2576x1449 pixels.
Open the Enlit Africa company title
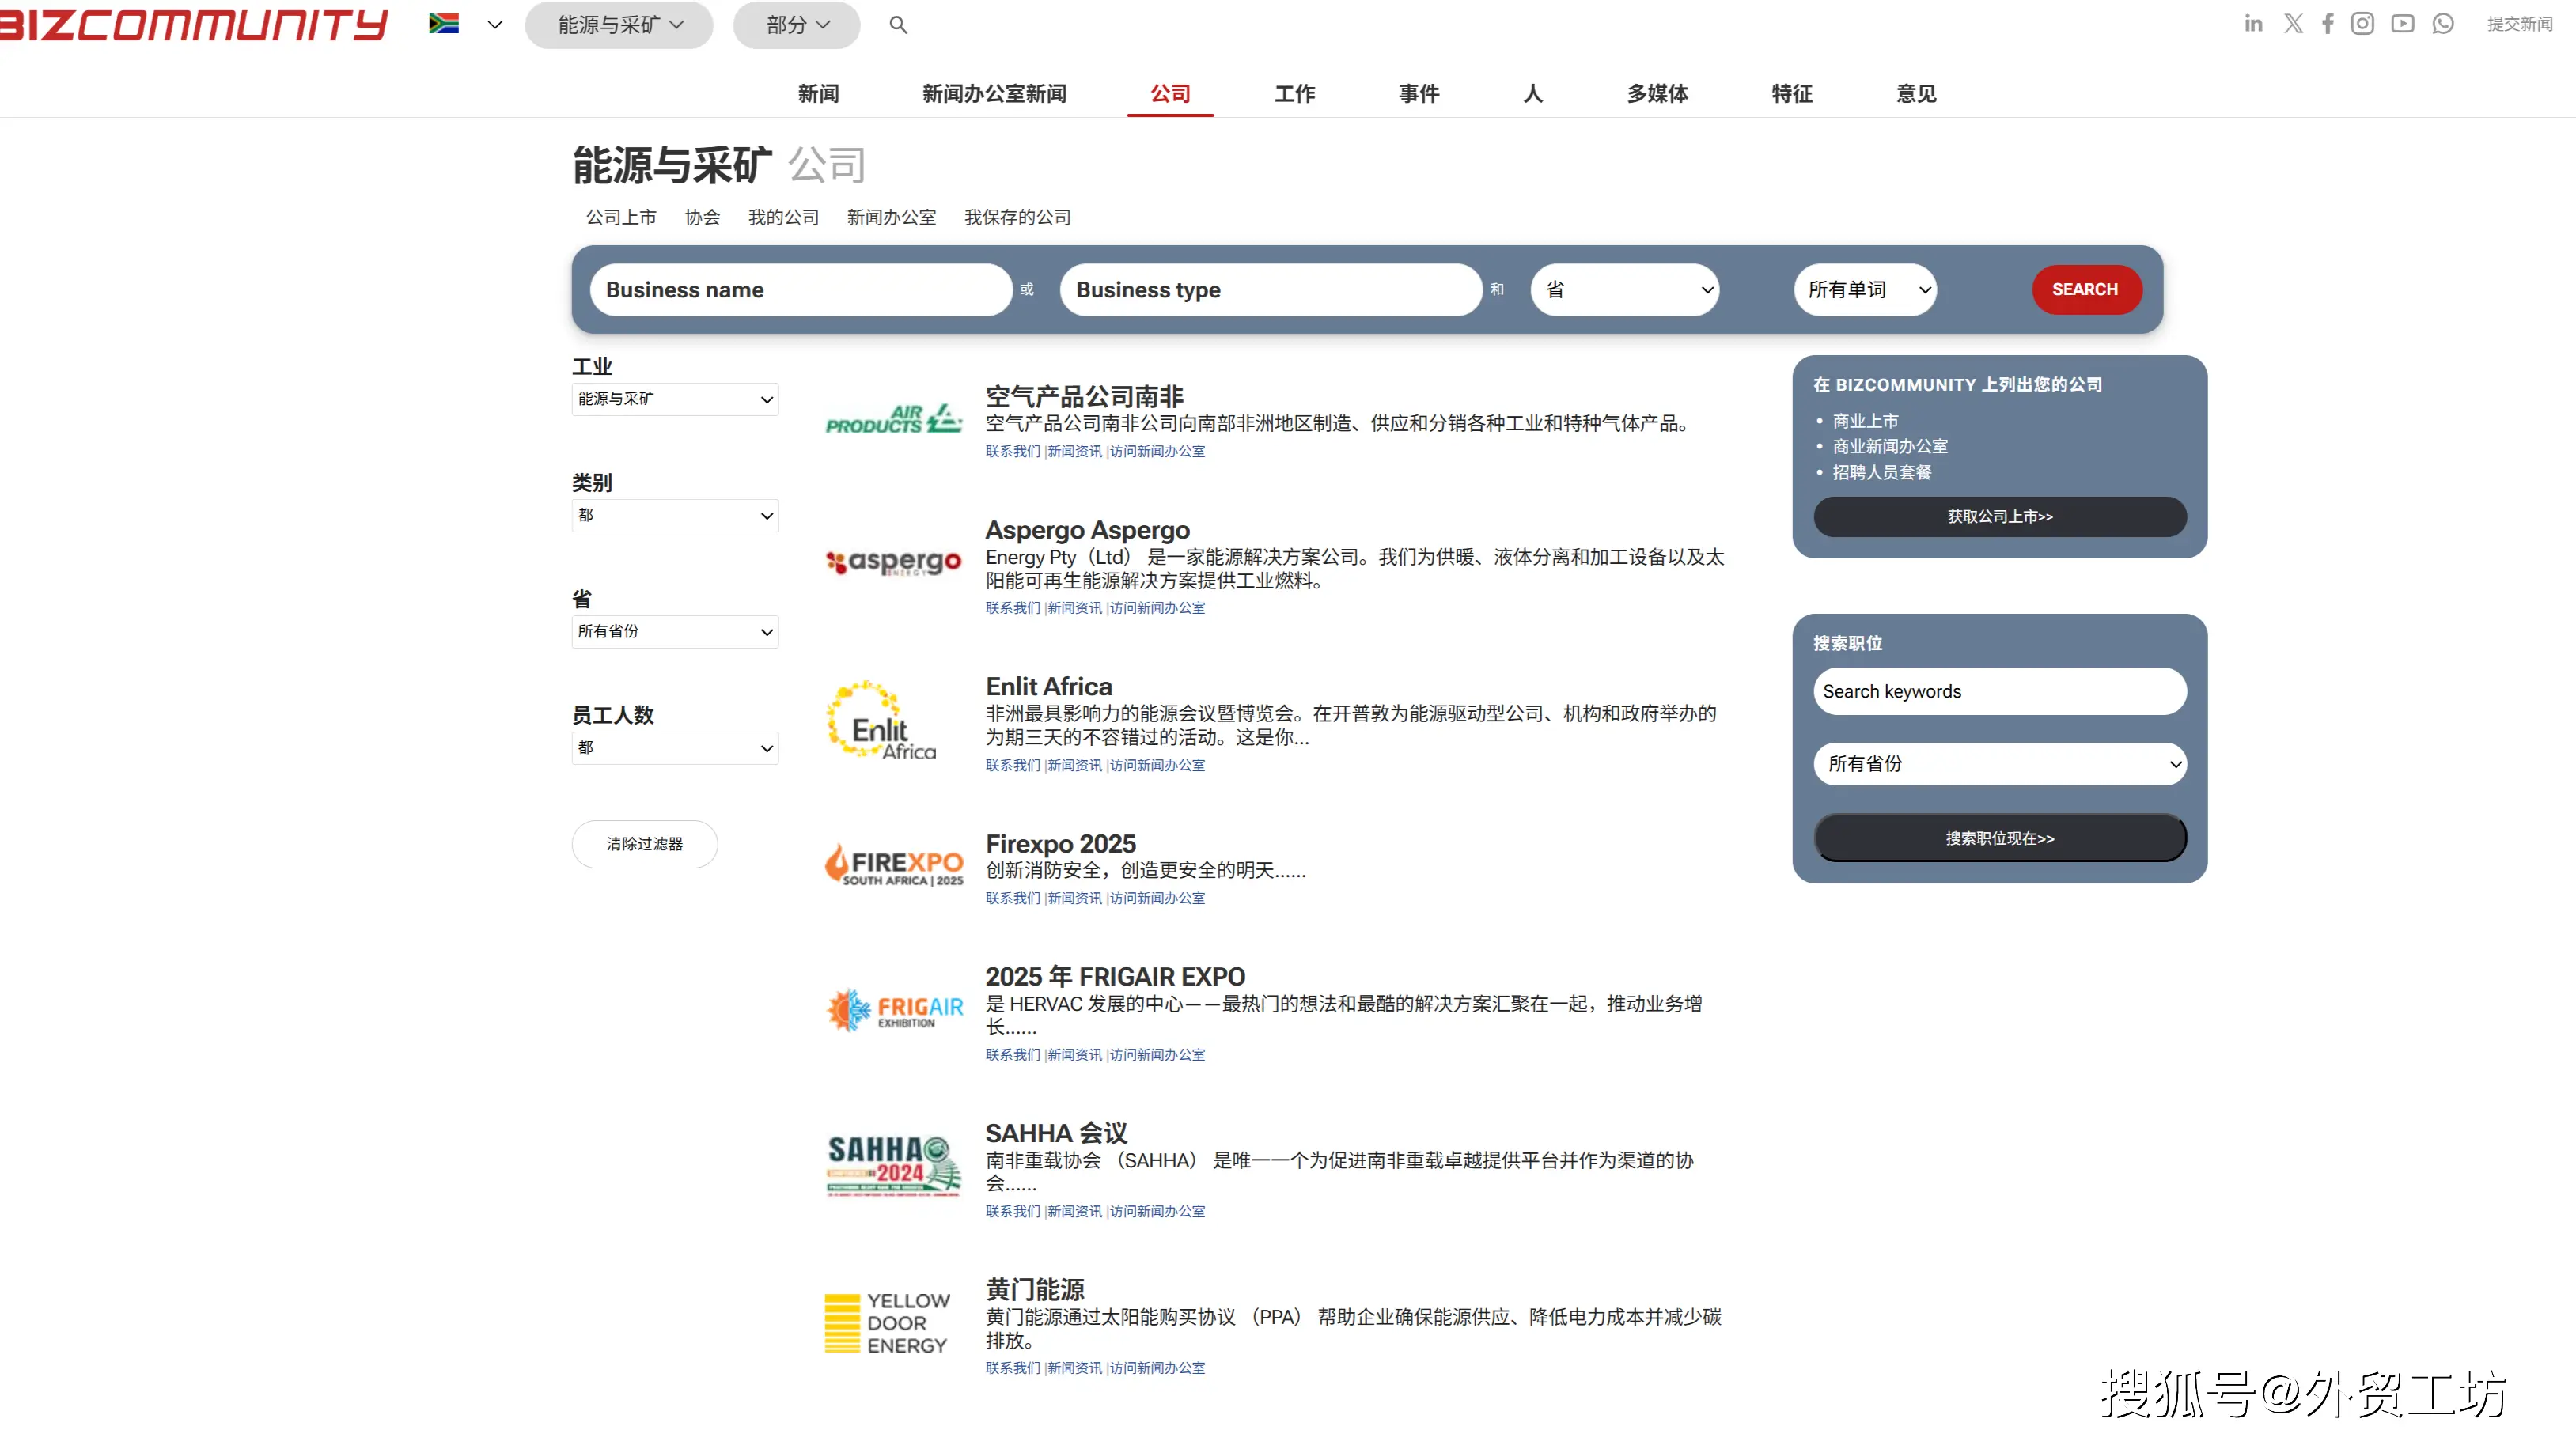tap(1049, 686)
